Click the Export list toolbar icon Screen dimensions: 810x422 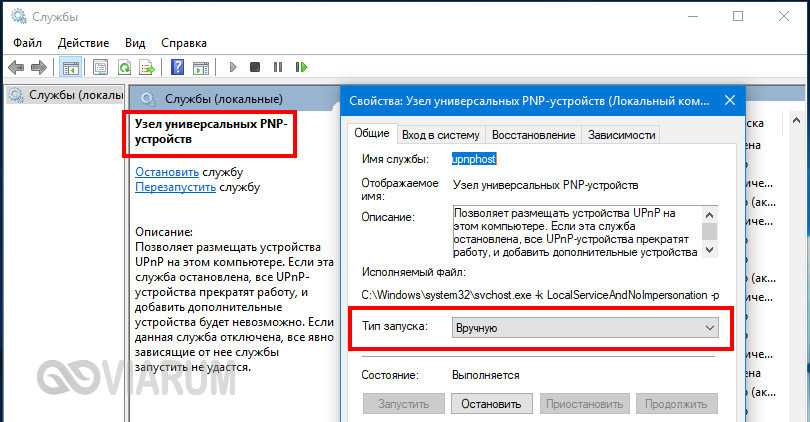pos(147,67)
